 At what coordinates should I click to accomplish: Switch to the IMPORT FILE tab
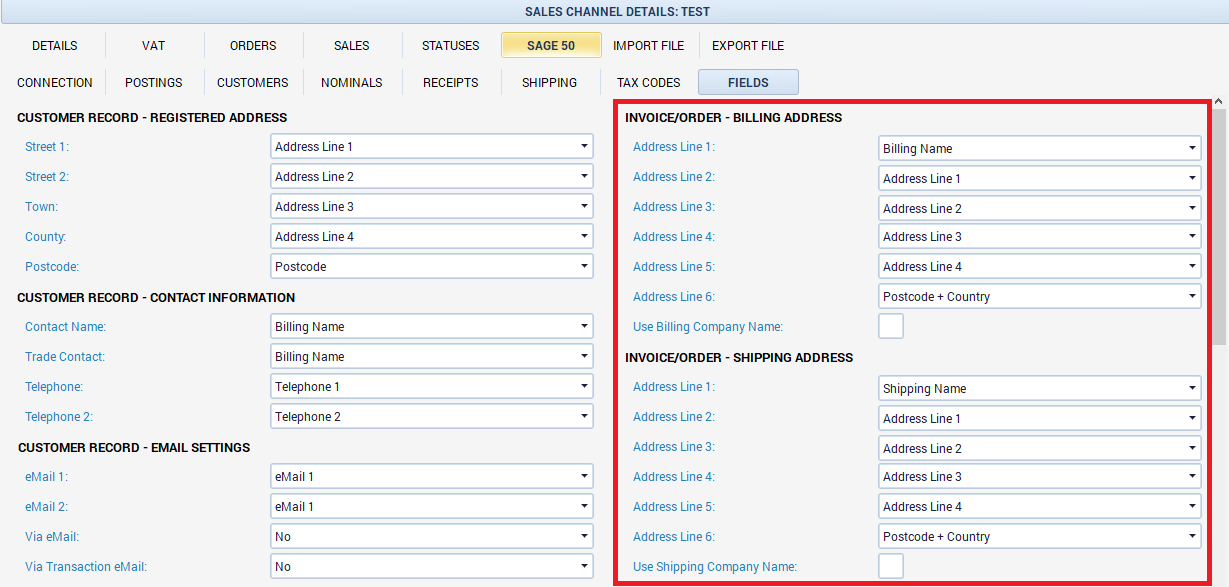point(649,45)
